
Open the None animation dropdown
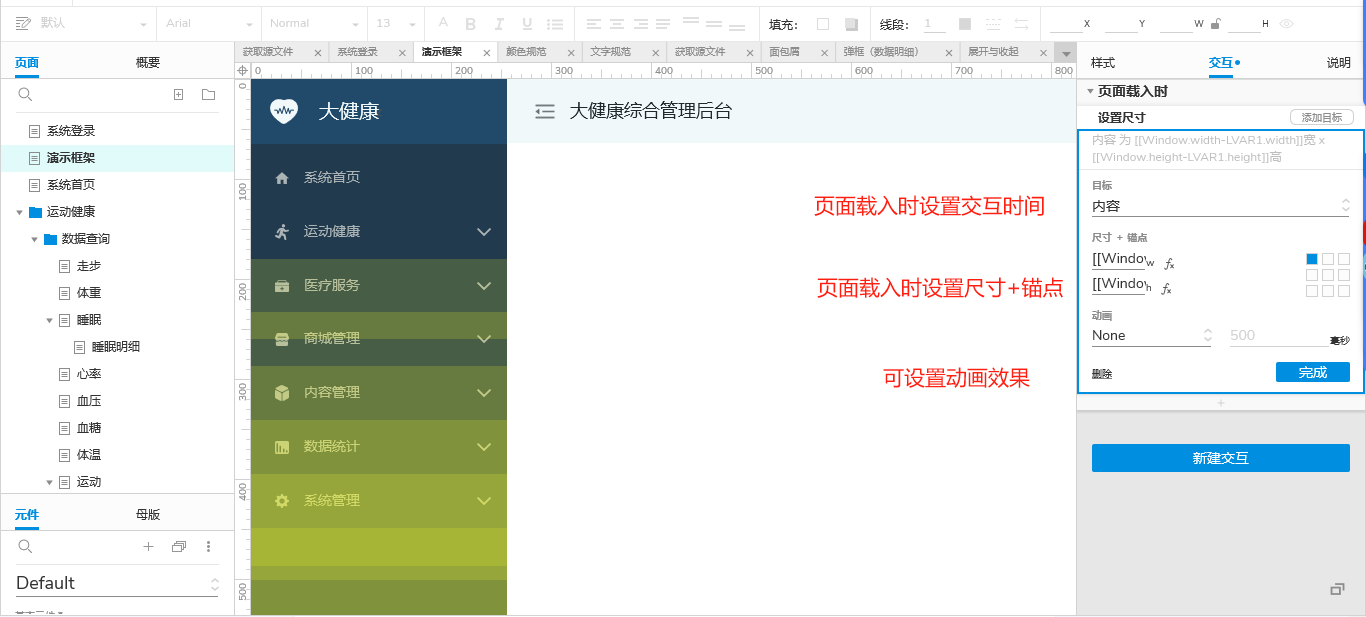(1152, 336)
